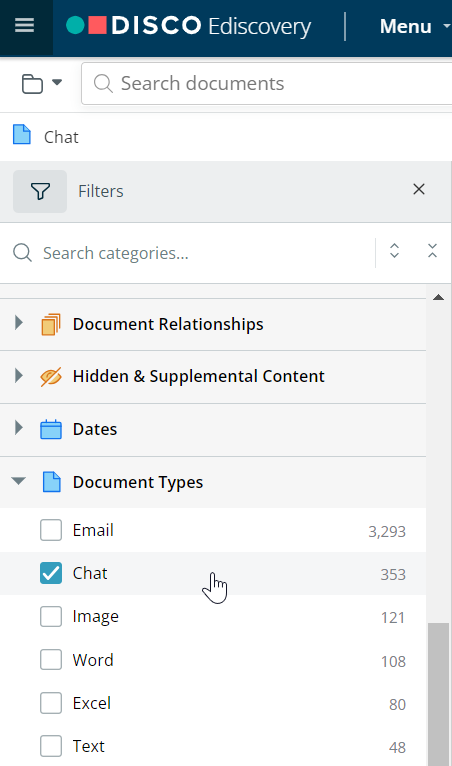This screenshot has width=452, height=766.
Task: Toggle the Filters funnel button
Action: (x=40, y=191)
